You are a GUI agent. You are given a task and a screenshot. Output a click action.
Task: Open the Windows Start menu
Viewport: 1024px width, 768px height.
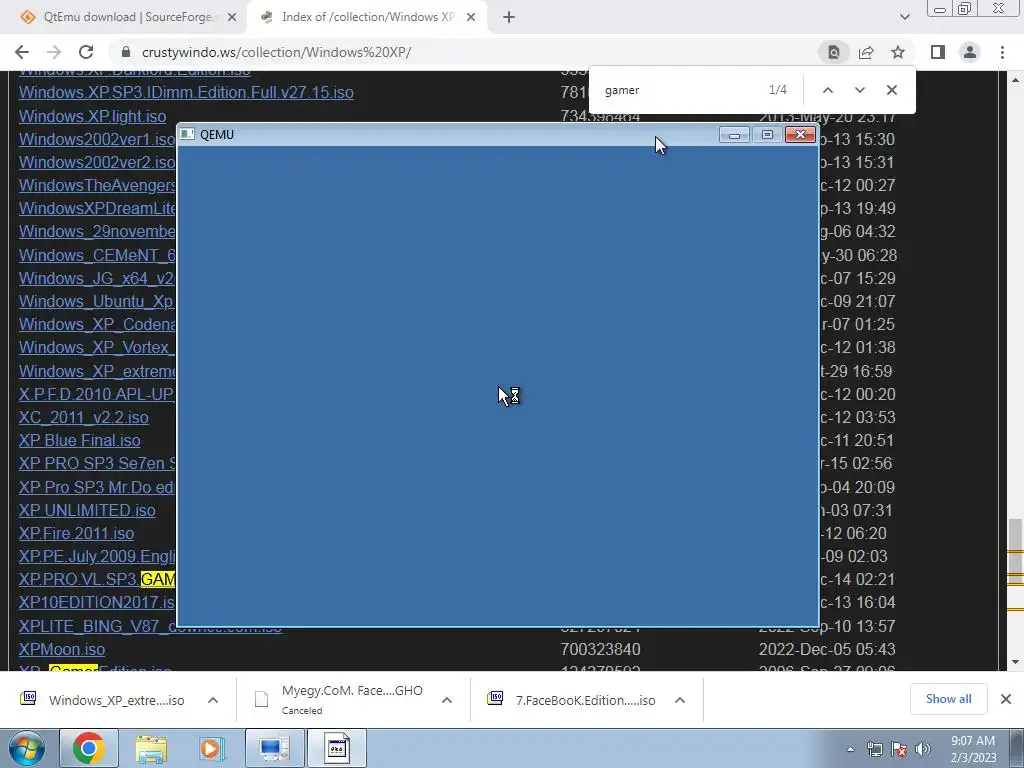pyautogui.click(x=26, y=748)
